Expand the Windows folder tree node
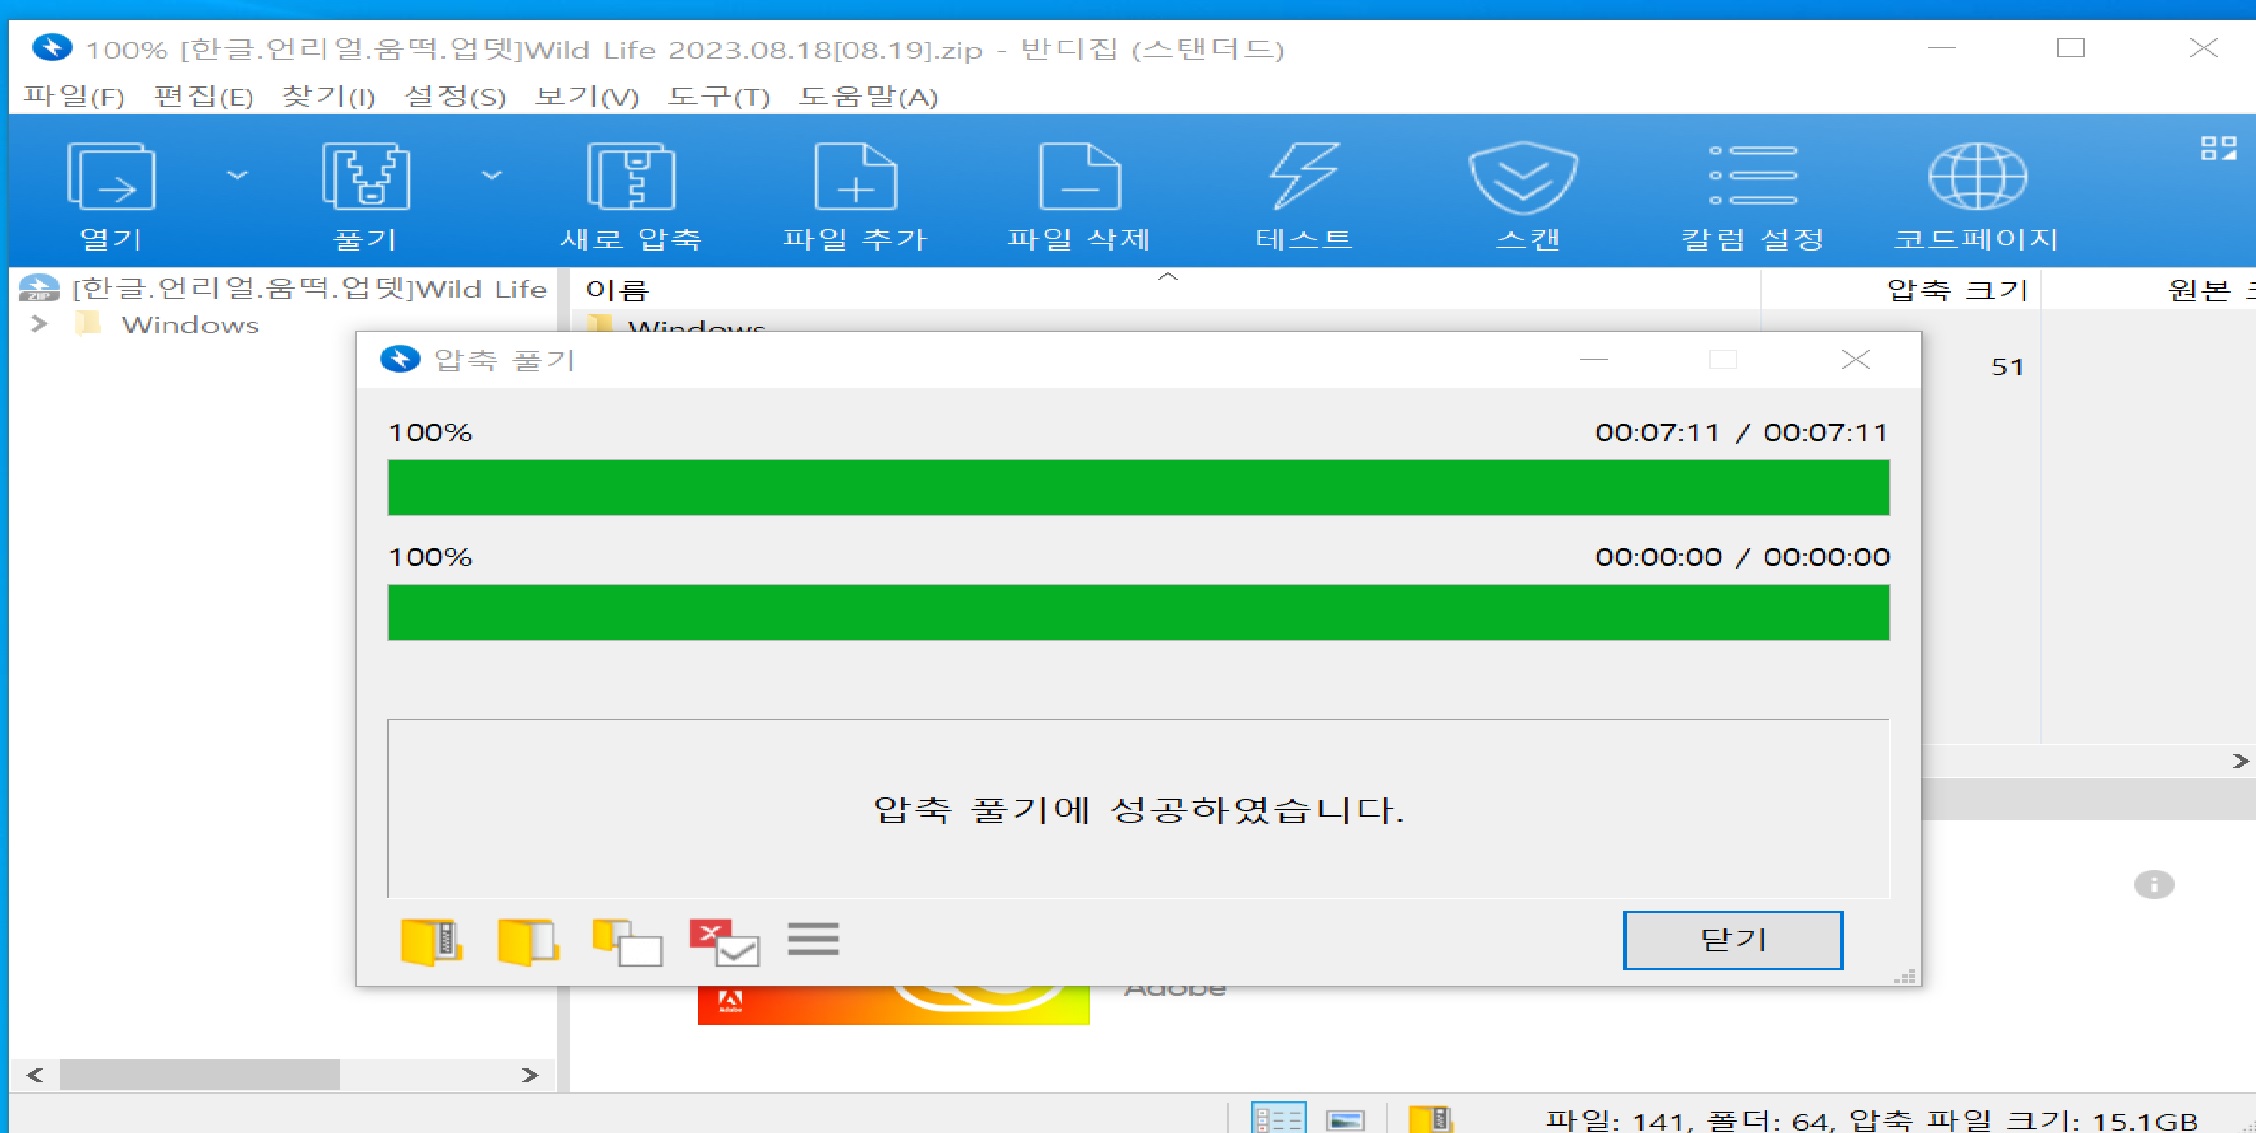The height and width of the screenshot is (1133, 2256). [39, 324]
